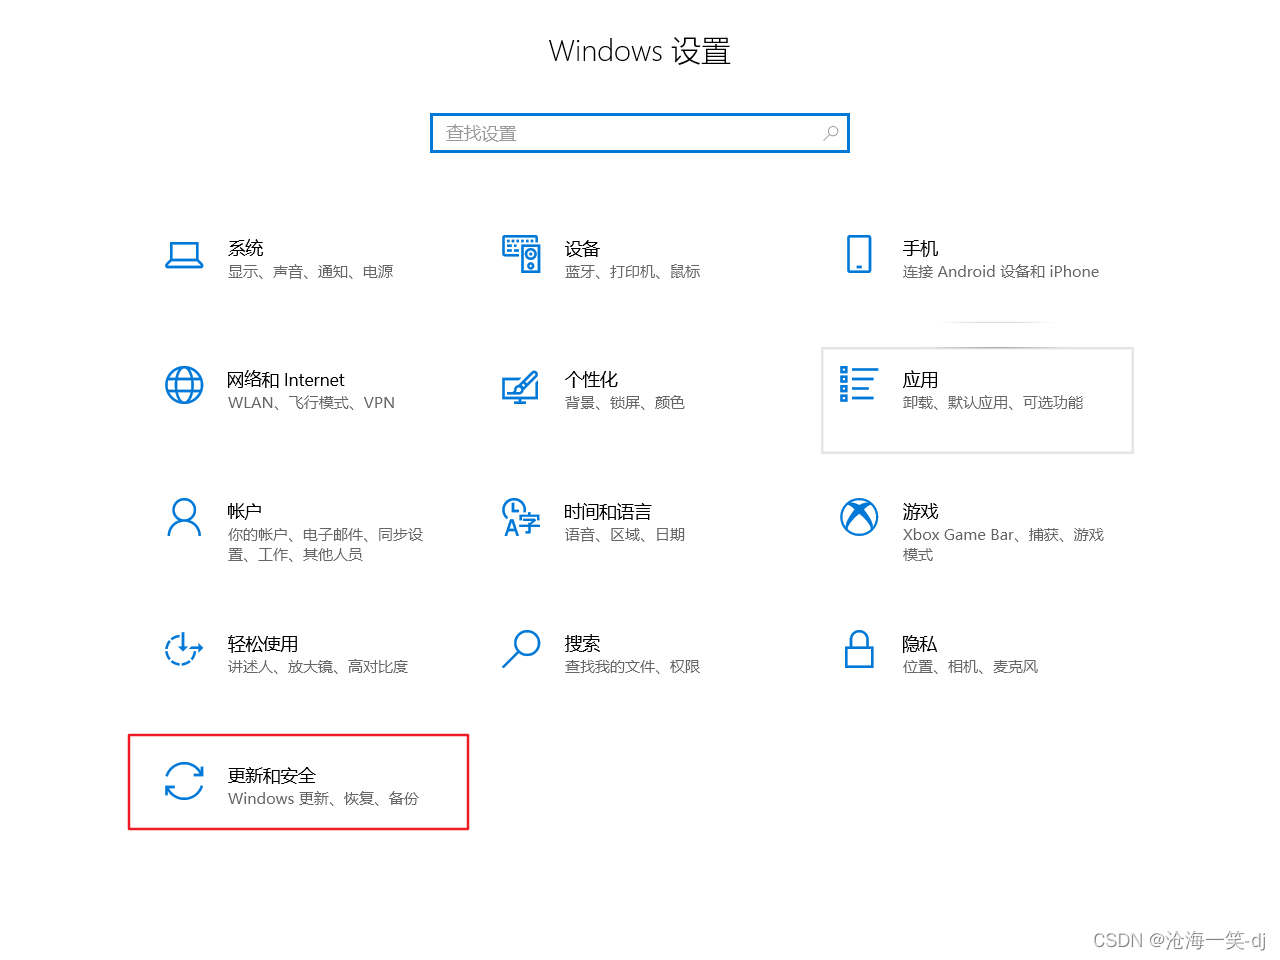1280x960 pixels.
Task: Click text 背景、锁屏、颜色
Action: [625, 403]
